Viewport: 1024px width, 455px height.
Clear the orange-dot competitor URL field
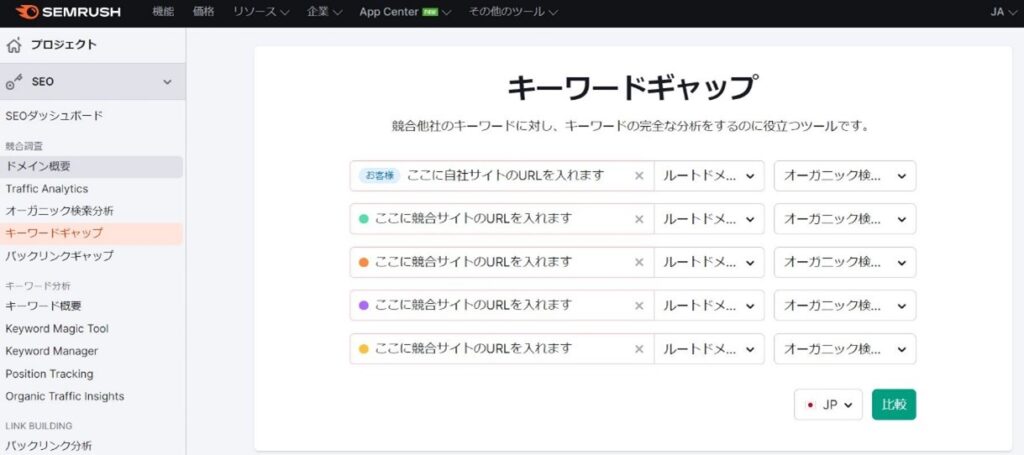639,262
